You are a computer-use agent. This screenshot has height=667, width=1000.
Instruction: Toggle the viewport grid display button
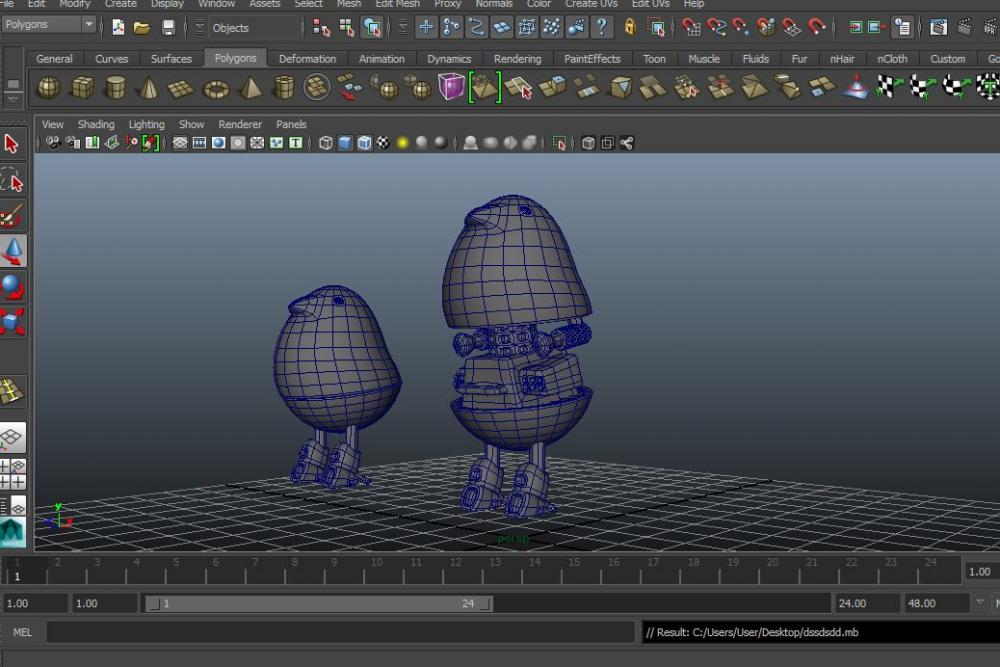[180, 143]
